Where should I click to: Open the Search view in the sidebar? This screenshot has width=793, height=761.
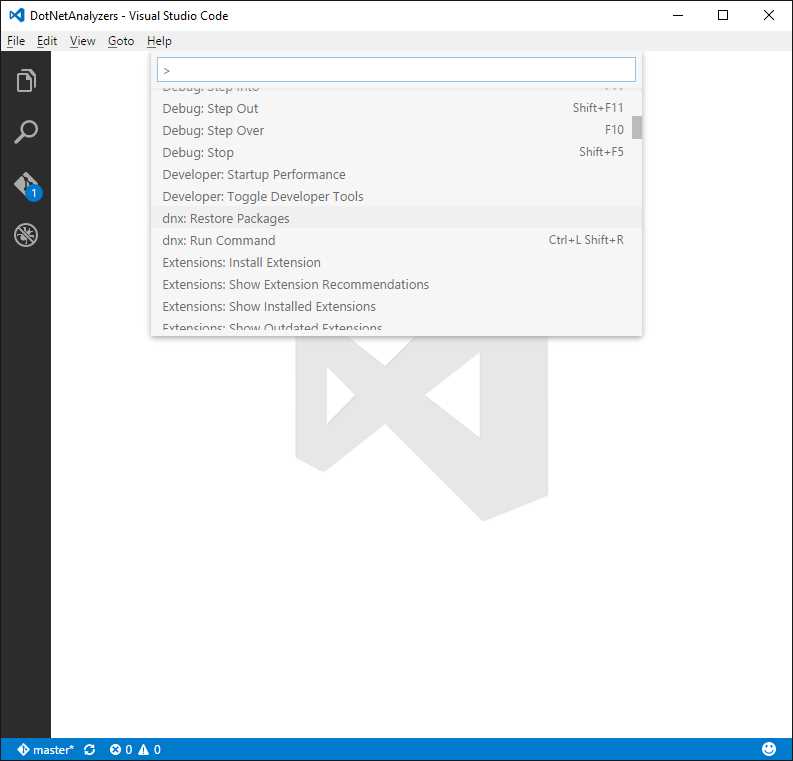(26, 132)
